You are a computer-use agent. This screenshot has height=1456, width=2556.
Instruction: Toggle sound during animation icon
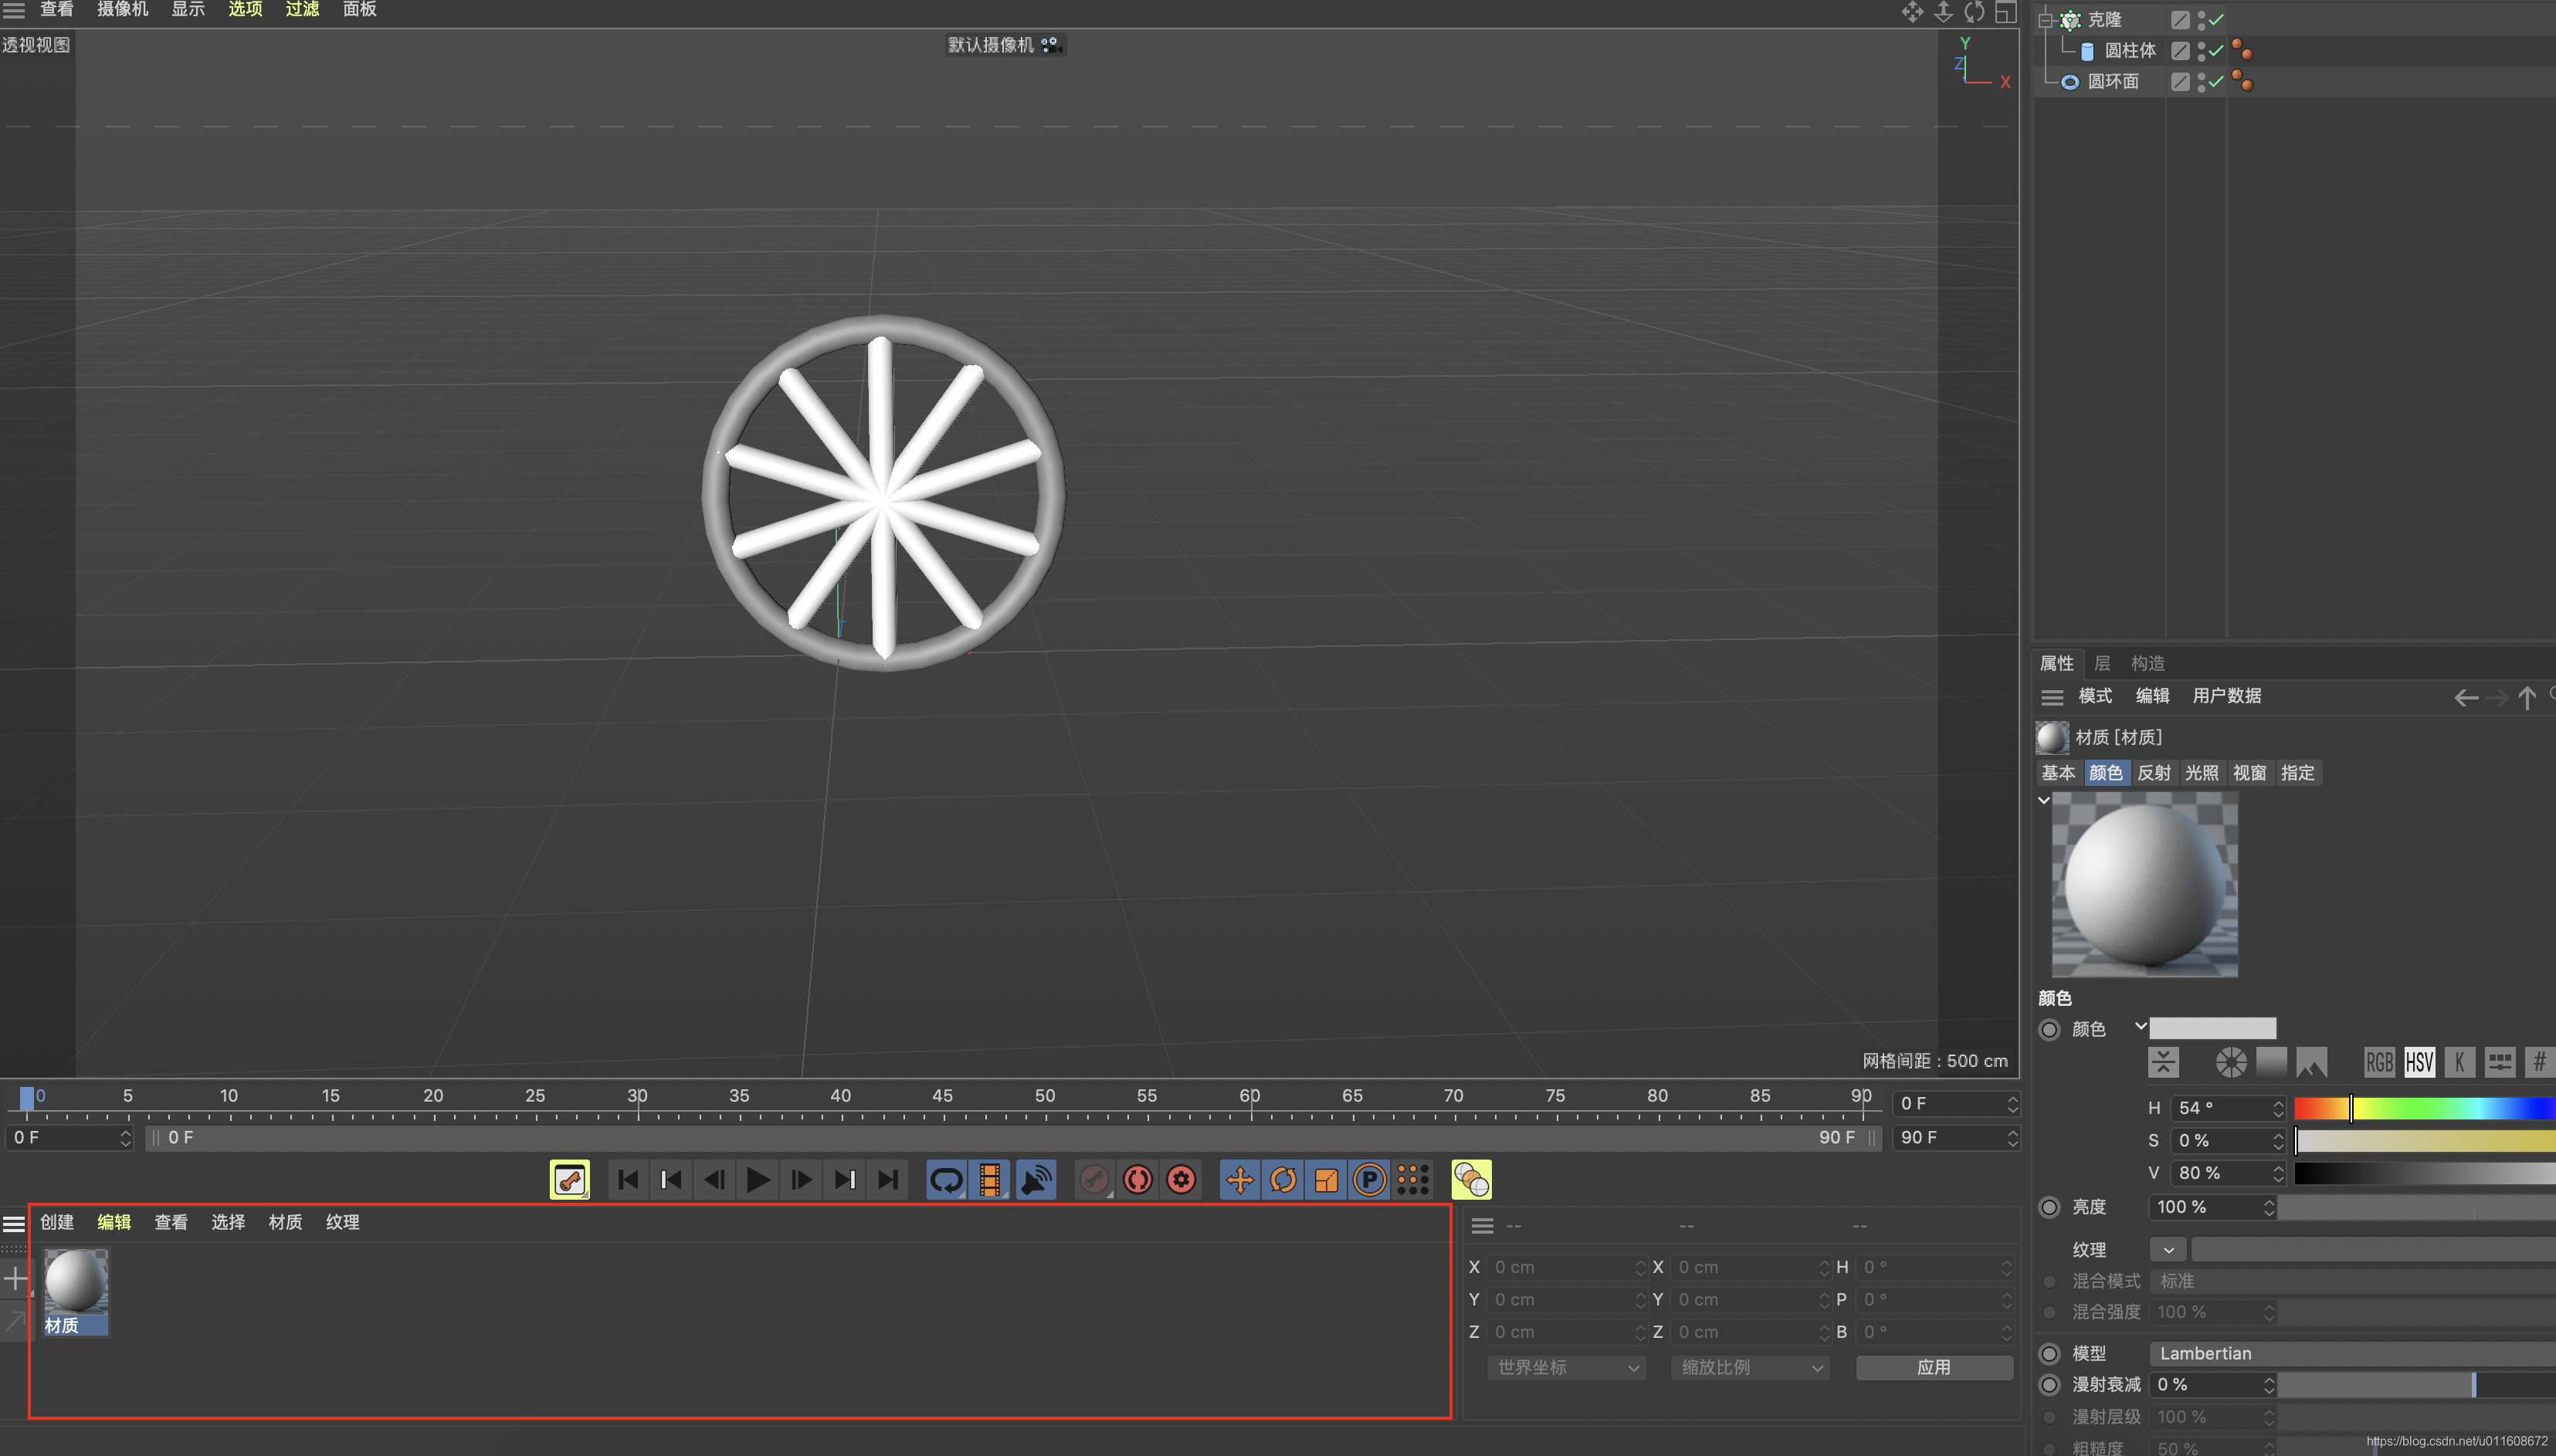coord(1035,1180)
